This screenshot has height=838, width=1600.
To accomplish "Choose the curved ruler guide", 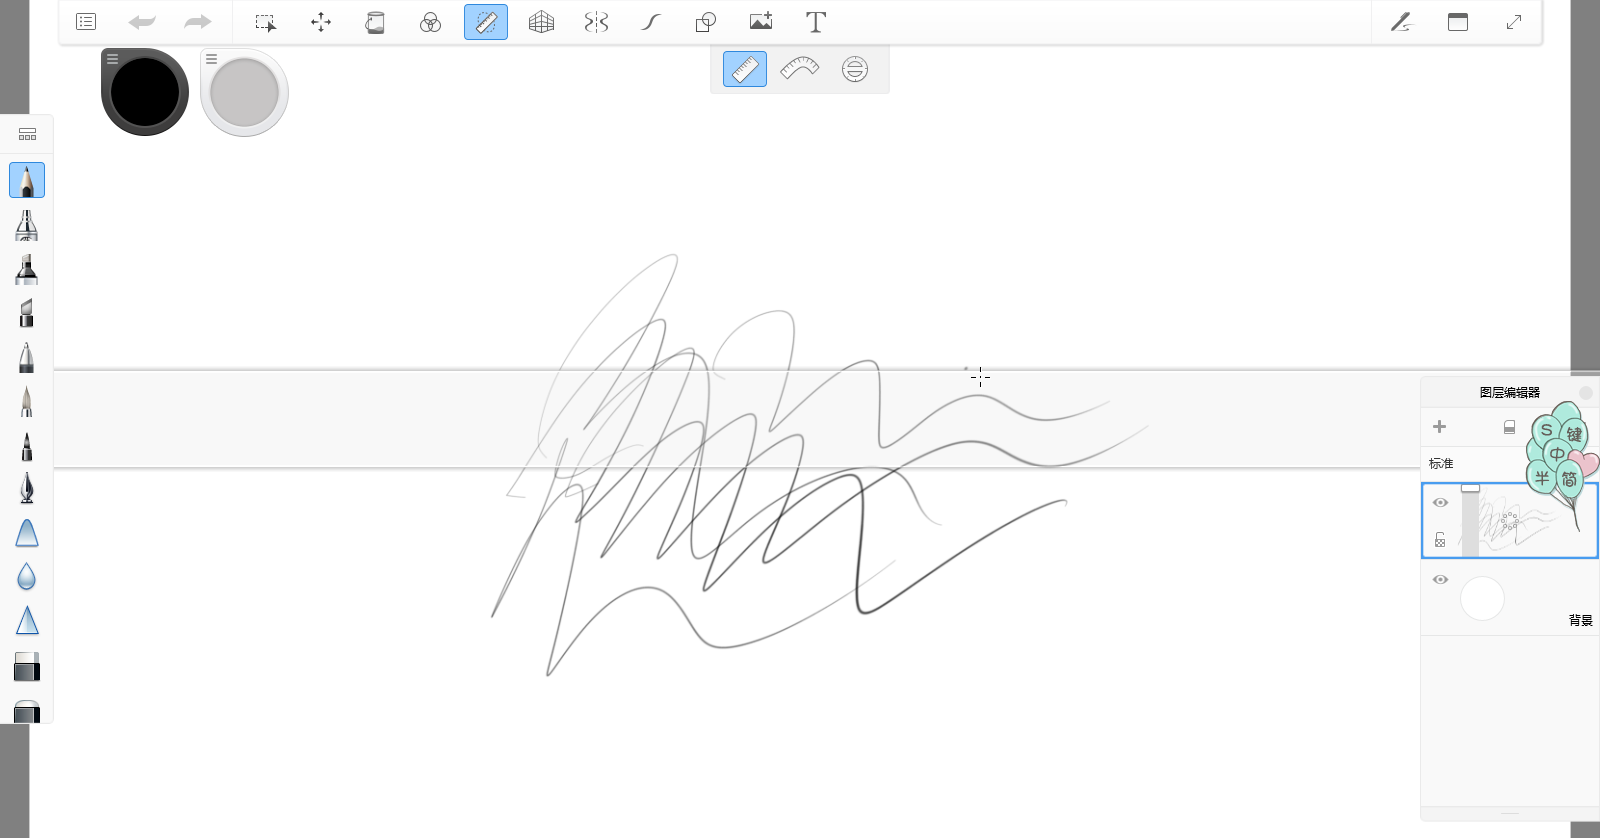I will point(800,69).
